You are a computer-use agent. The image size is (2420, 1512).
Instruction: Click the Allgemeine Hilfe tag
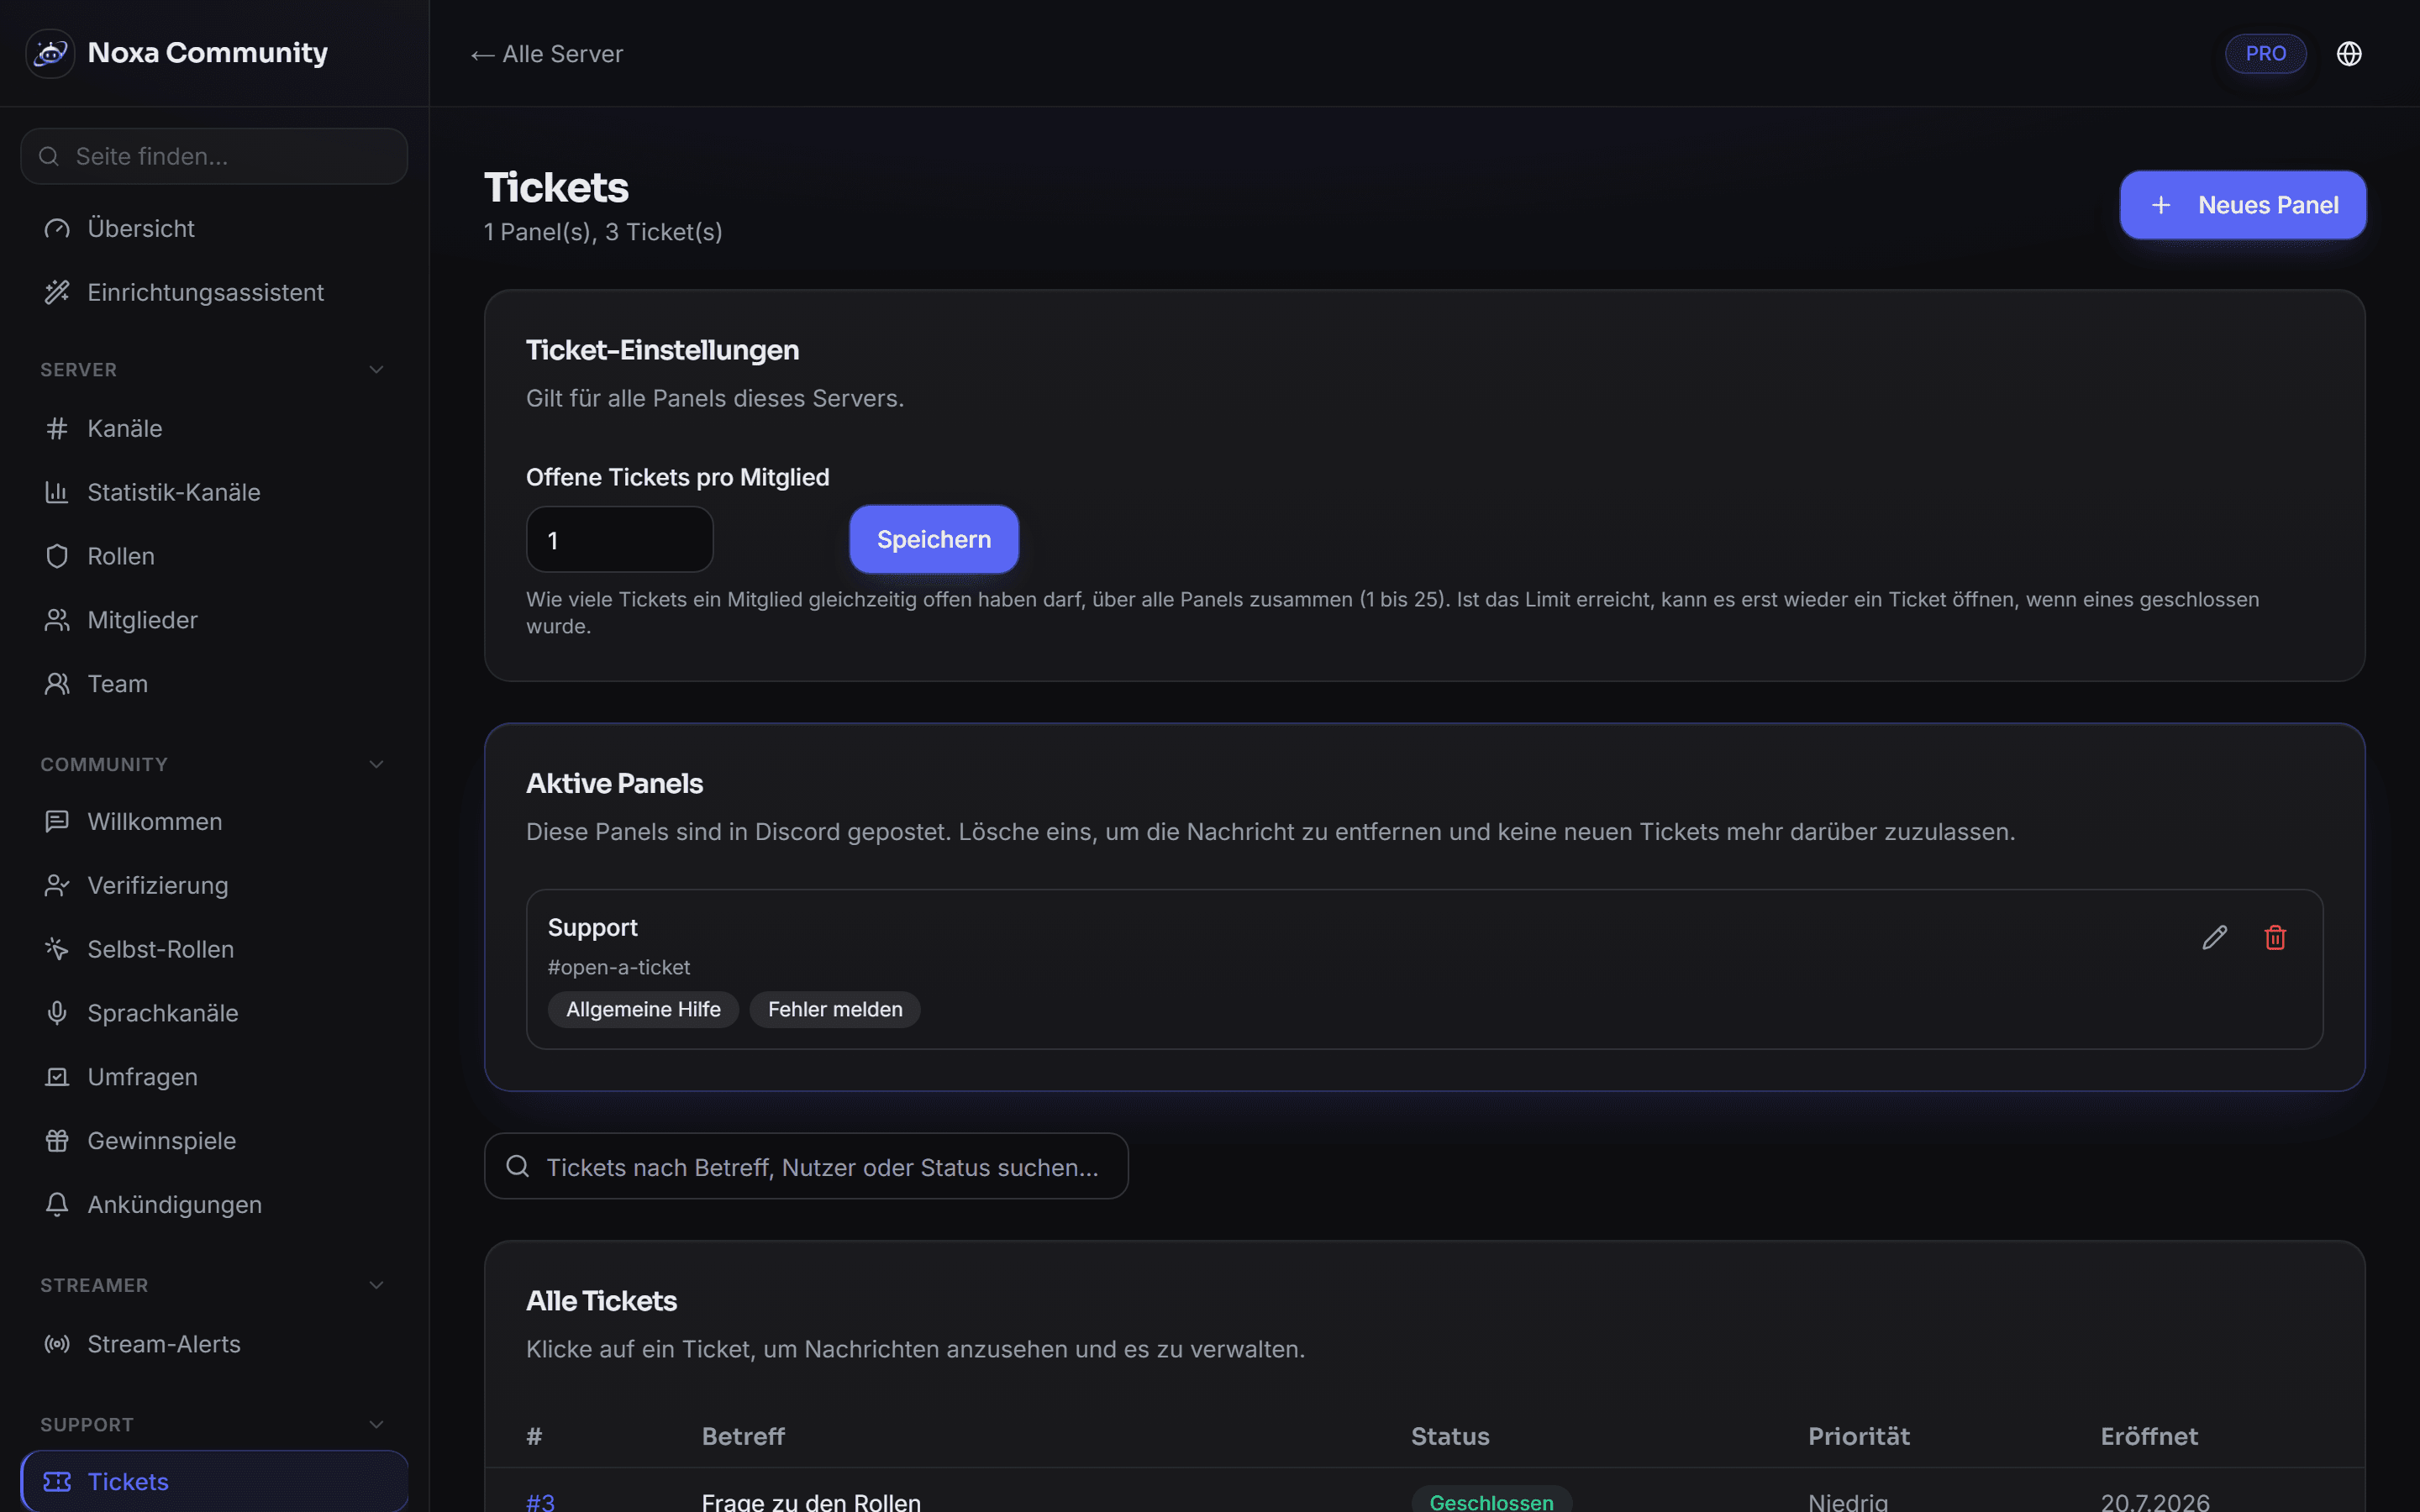(x=643, y=1010)
